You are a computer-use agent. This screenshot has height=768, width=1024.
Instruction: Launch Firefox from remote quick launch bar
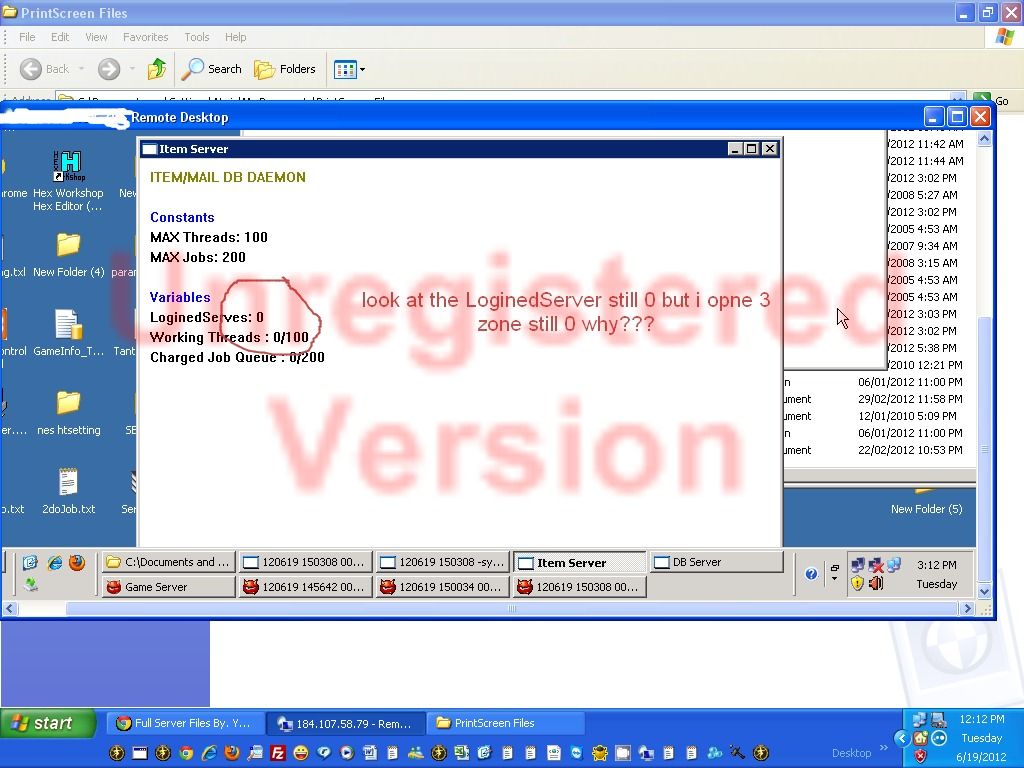(x=77, y=562)
